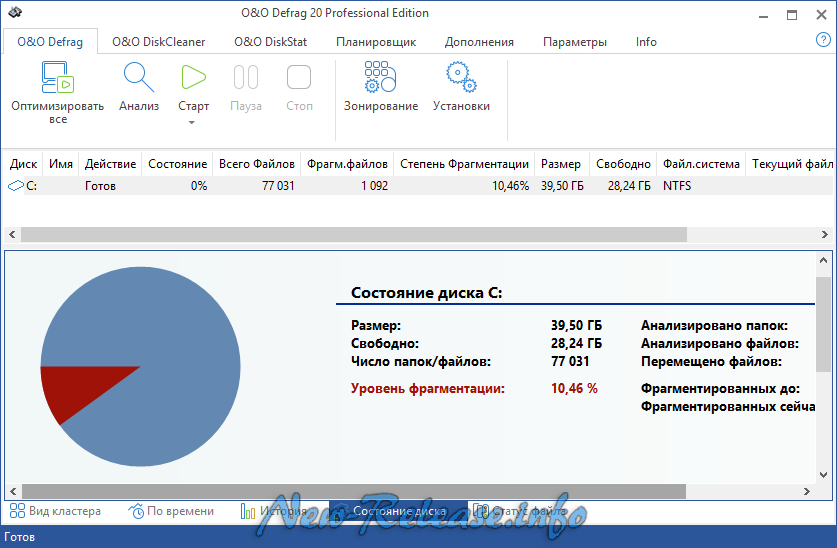
Task: Maximize the O&O Defrag window
Action: [x=792, y=15]
